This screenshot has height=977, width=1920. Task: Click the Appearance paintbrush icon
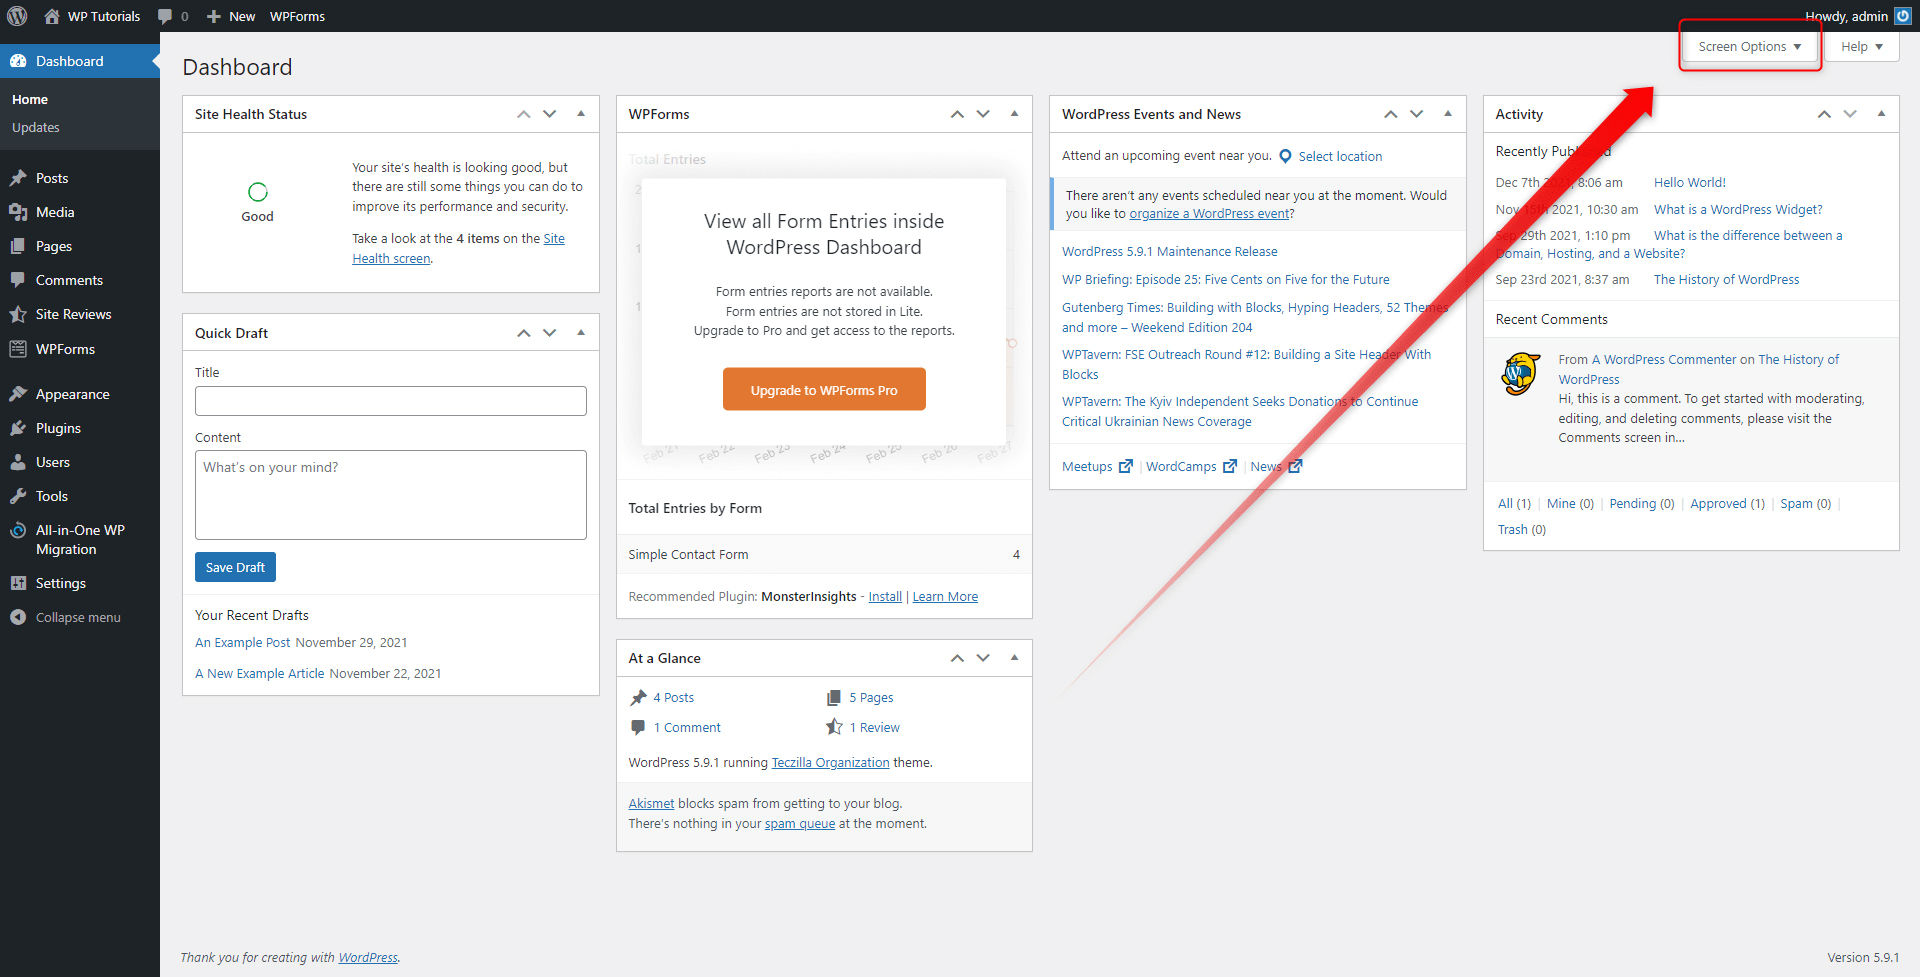click(18, 394)
